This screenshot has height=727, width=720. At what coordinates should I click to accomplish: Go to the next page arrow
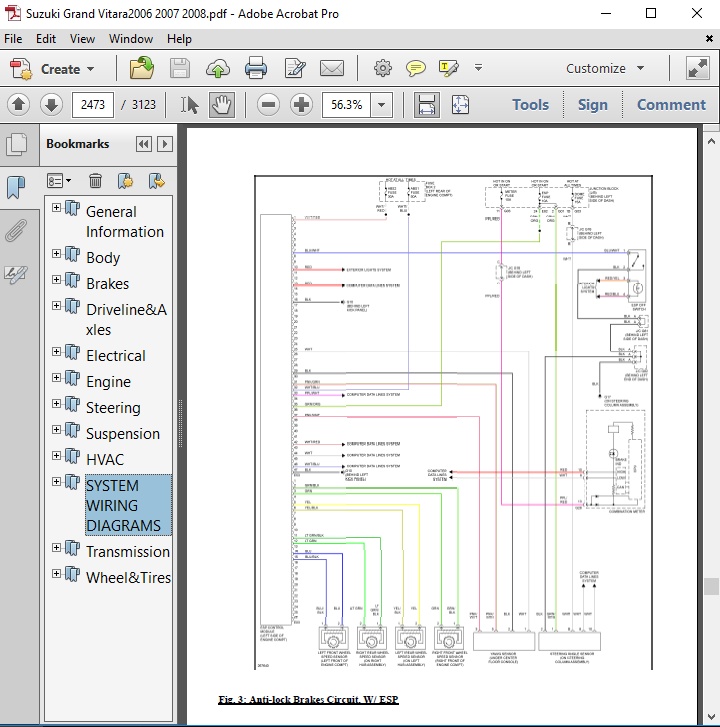coord(51,104)
